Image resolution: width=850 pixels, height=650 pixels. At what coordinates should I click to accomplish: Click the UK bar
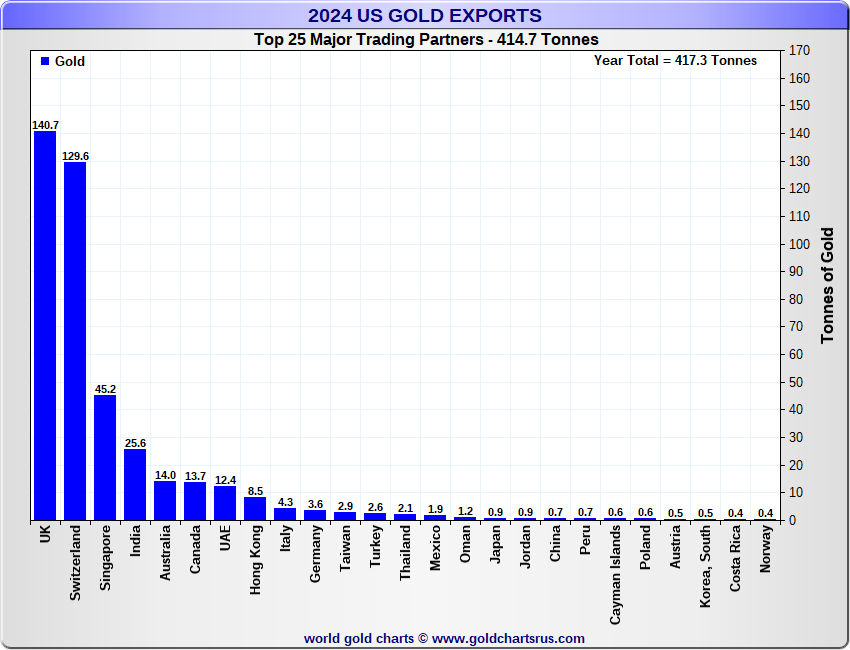[45, 325]
